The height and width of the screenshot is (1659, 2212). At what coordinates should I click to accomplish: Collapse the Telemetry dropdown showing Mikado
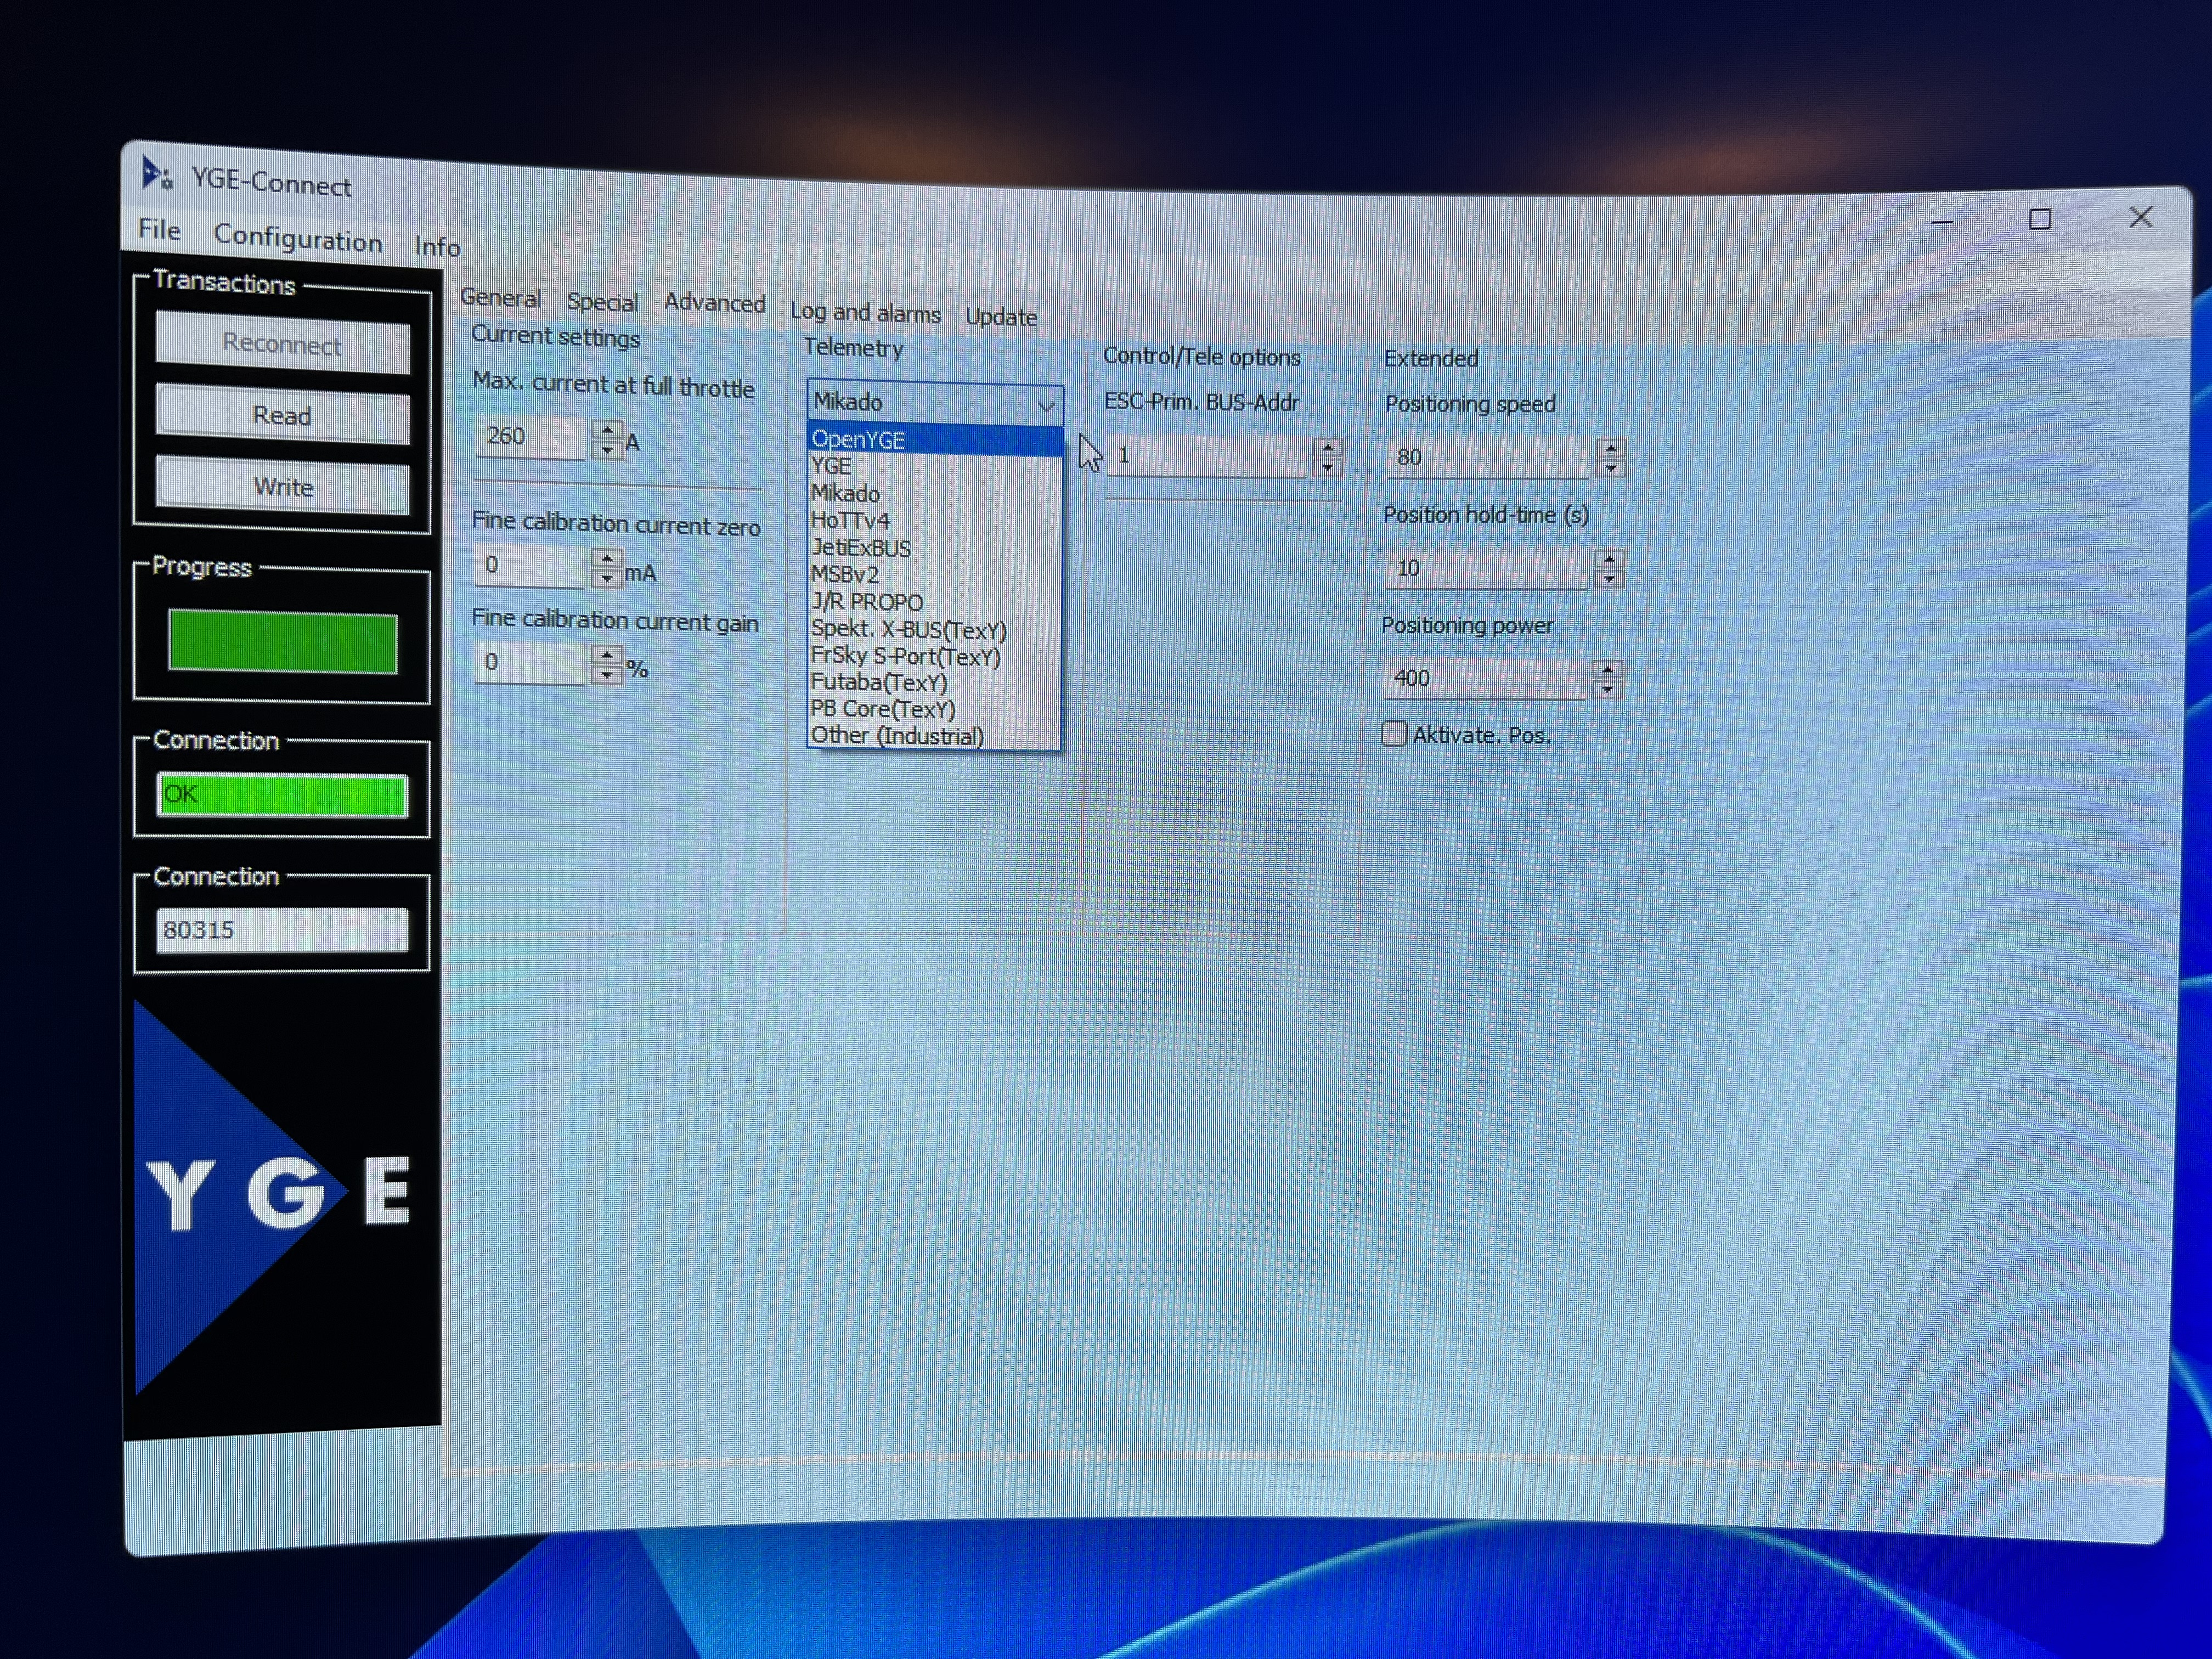tap(1045, 405)
